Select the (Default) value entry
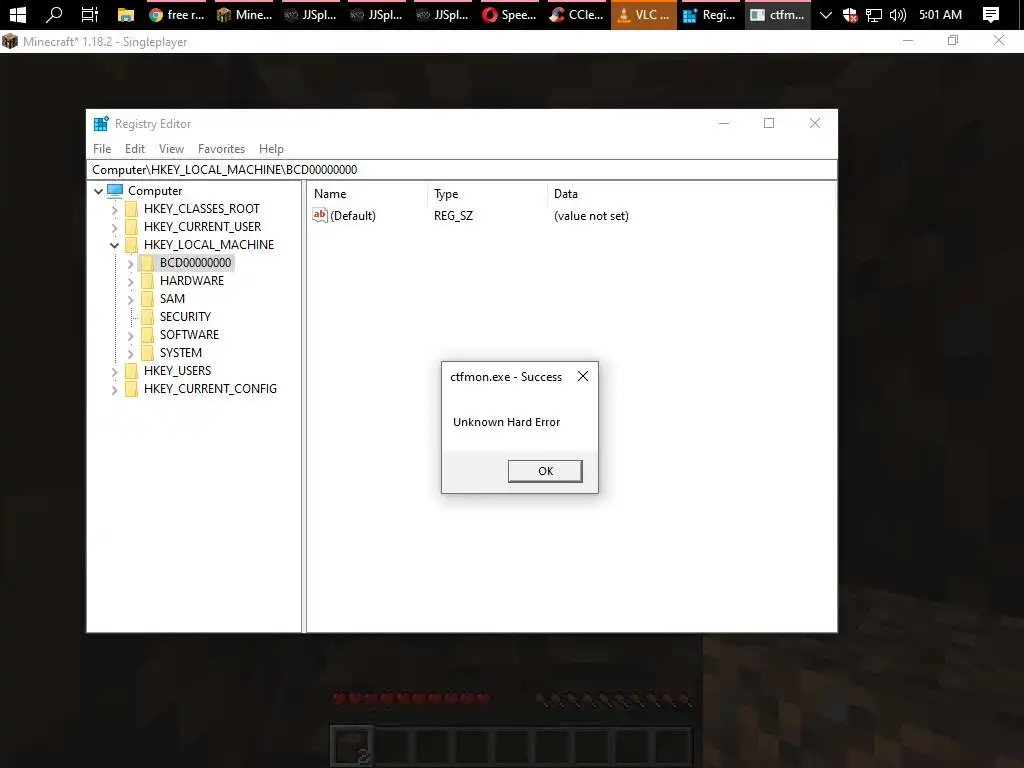The height and width of the screenshot is (768, 1024). click(x=353, y=216)
